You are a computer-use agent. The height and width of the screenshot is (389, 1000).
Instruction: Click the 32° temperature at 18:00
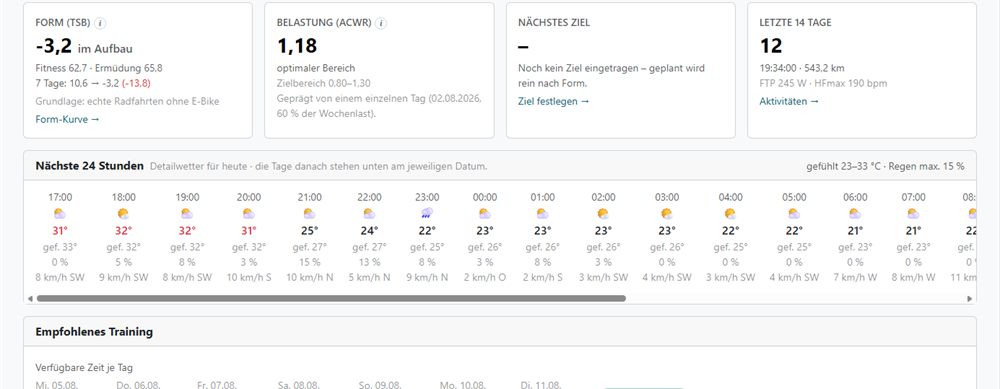[123, 230]
